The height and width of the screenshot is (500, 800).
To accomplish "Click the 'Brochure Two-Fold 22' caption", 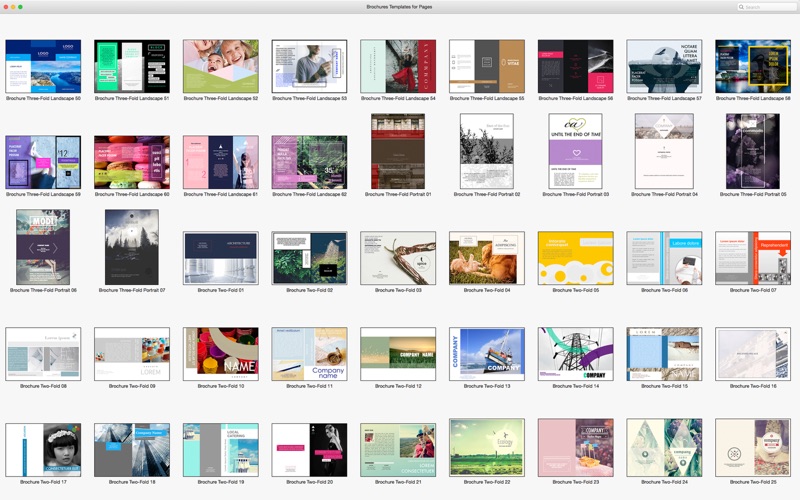I will pyautogui.click(x=487, y=482).
